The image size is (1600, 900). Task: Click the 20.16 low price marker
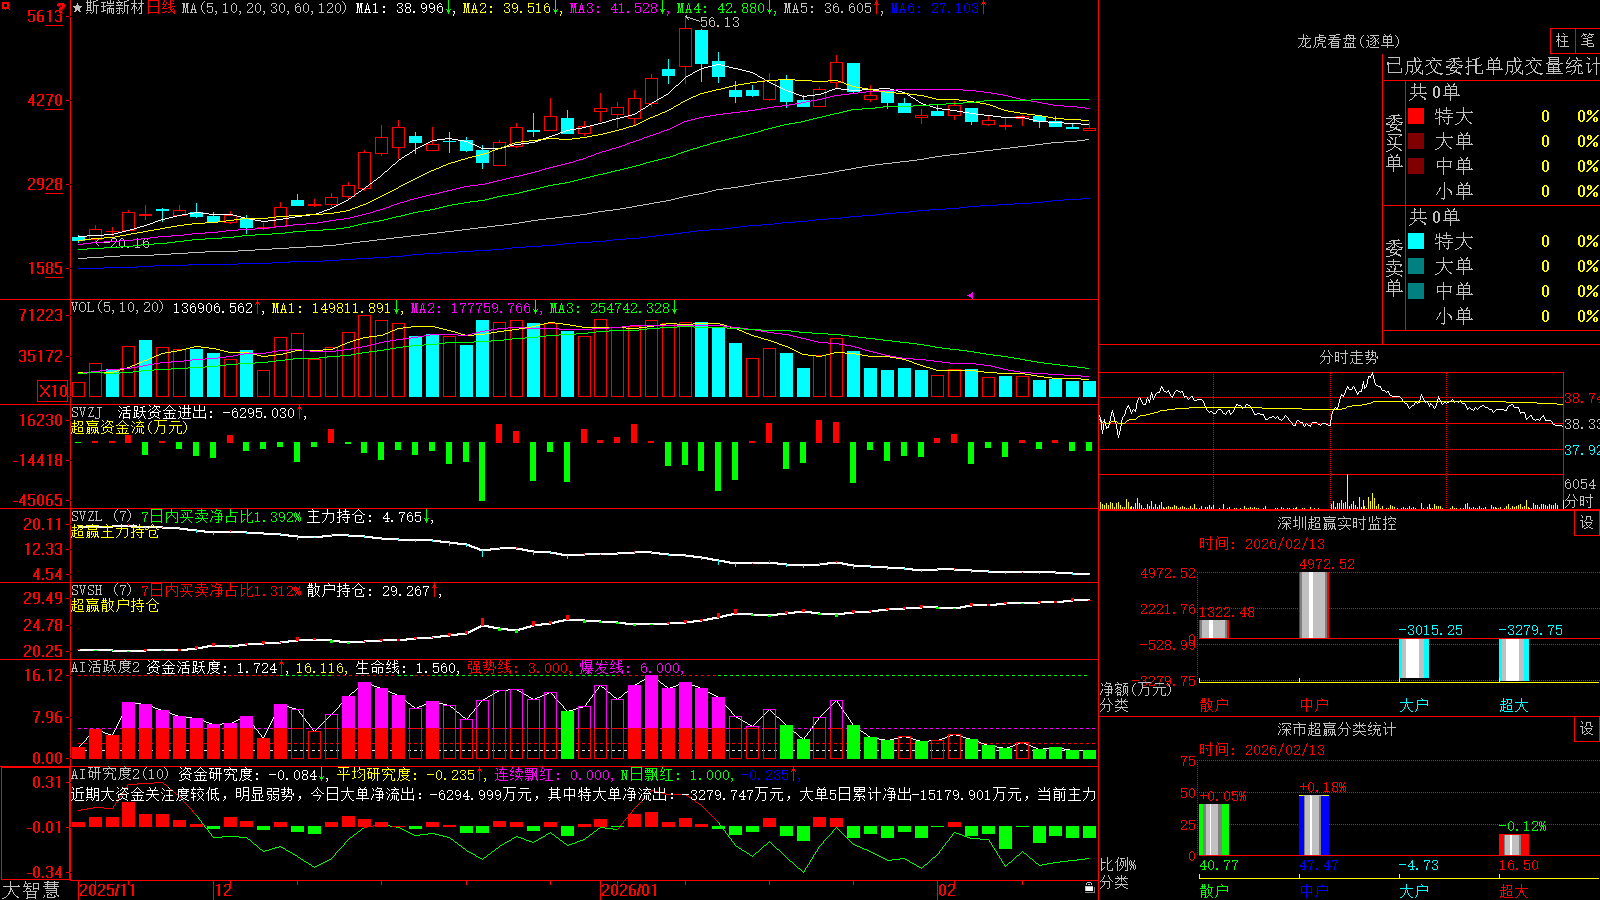(x=130, y=243)
